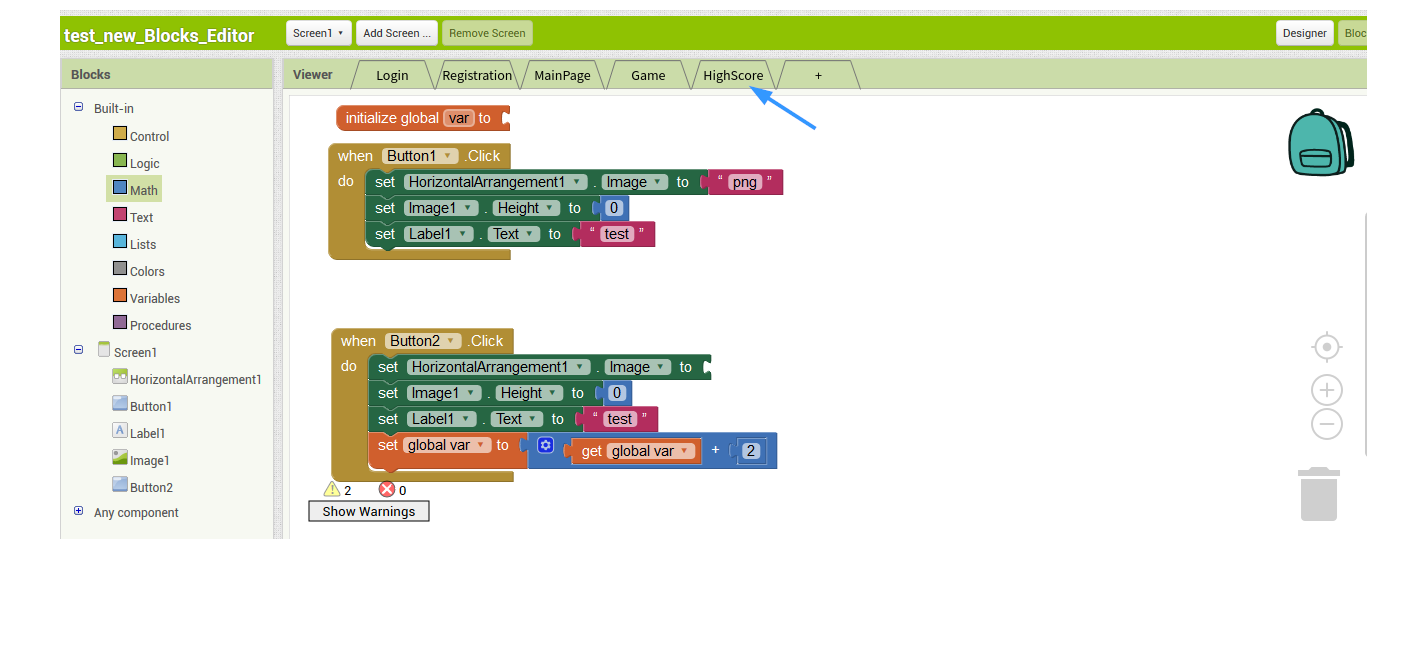Screen dimensions: 1417x649
Task: Click the test string in Button1 block
Action: click(617, 234)
